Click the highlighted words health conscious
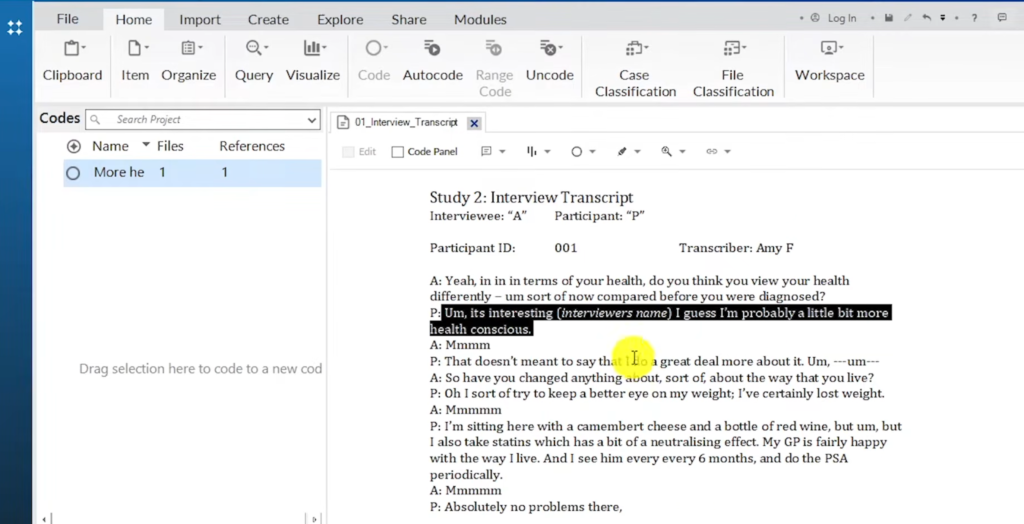 (481, 329)
